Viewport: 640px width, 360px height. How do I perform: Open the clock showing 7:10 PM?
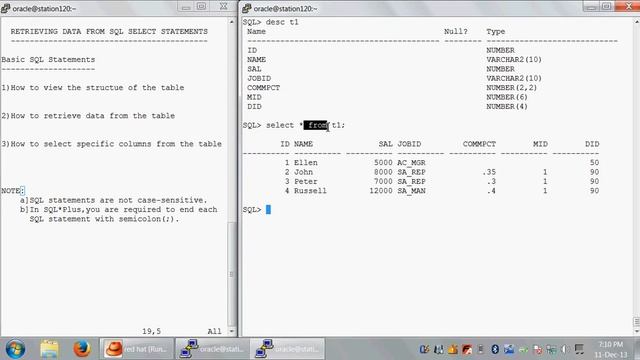611,349
